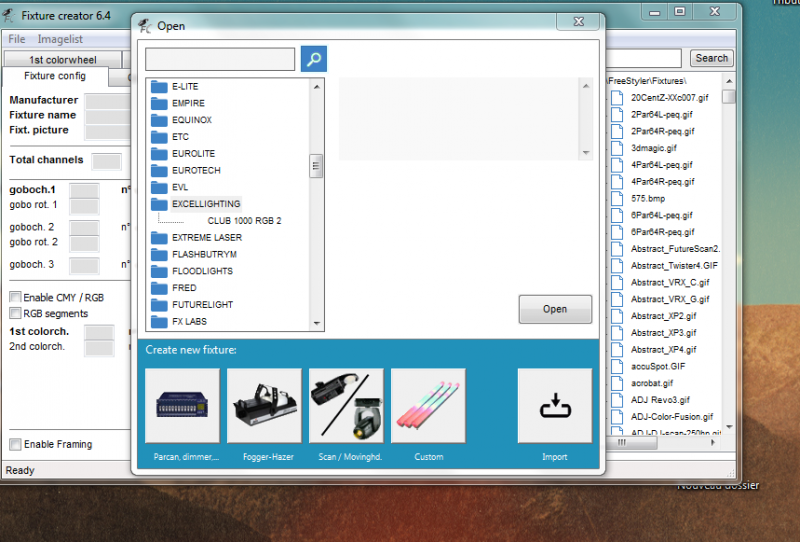Click the magnifier search icon in Open dialog
Viewport: 800px width, 542px height.
pyautogui.click(x=313, y=59)
